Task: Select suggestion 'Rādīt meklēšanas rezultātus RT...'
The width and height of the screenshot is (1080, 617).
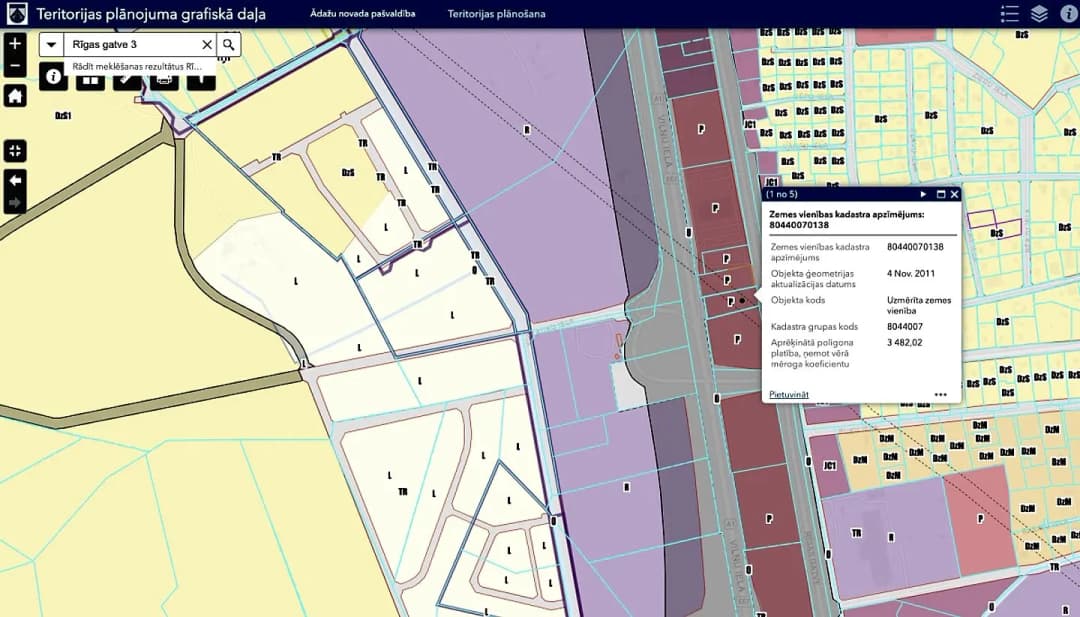Action: (x=137, y=67)
